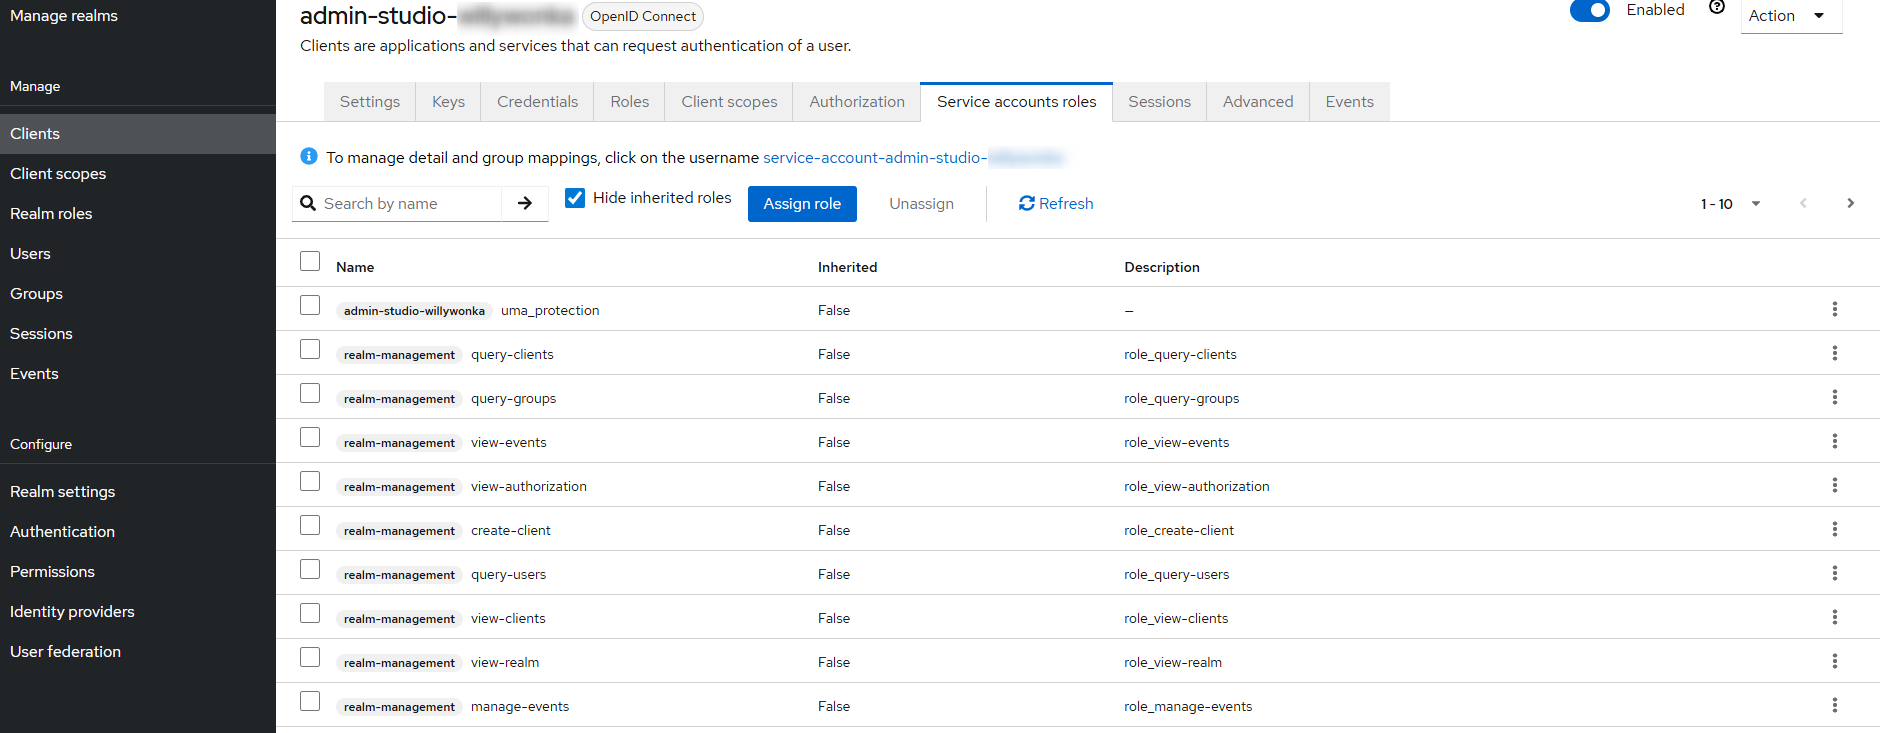Open kebab menu for view-events role
The image size is (1880, 733).
[x=1834, y=441]
